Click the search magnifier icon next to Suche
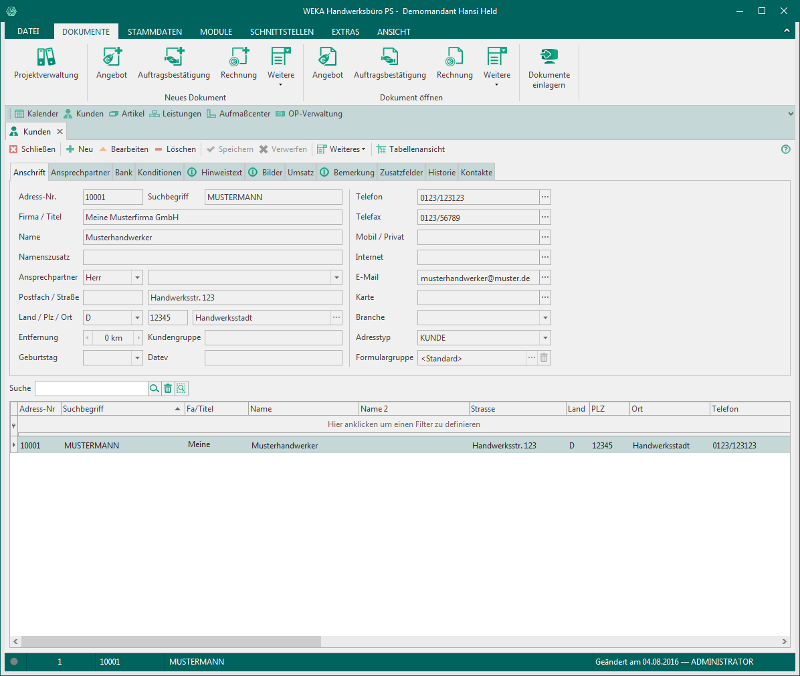 click(154, 388)
